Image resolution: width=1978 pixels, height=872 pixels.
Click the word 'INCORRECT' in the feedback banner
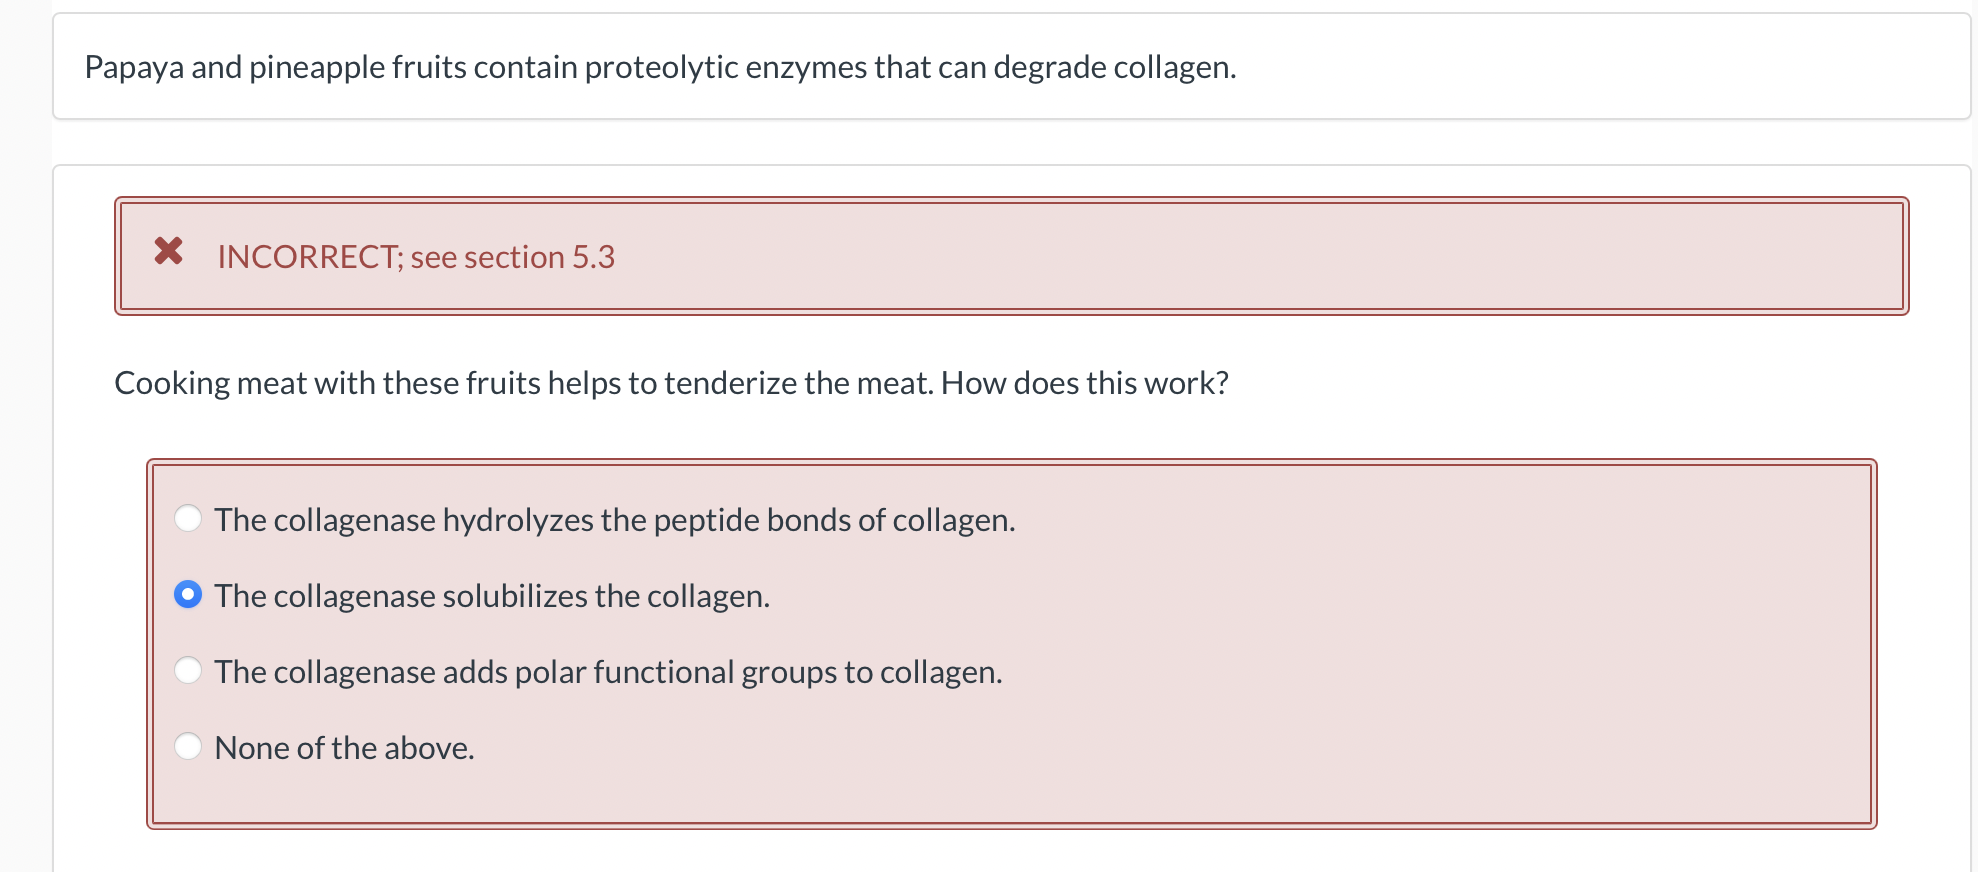tap(307, 257)
